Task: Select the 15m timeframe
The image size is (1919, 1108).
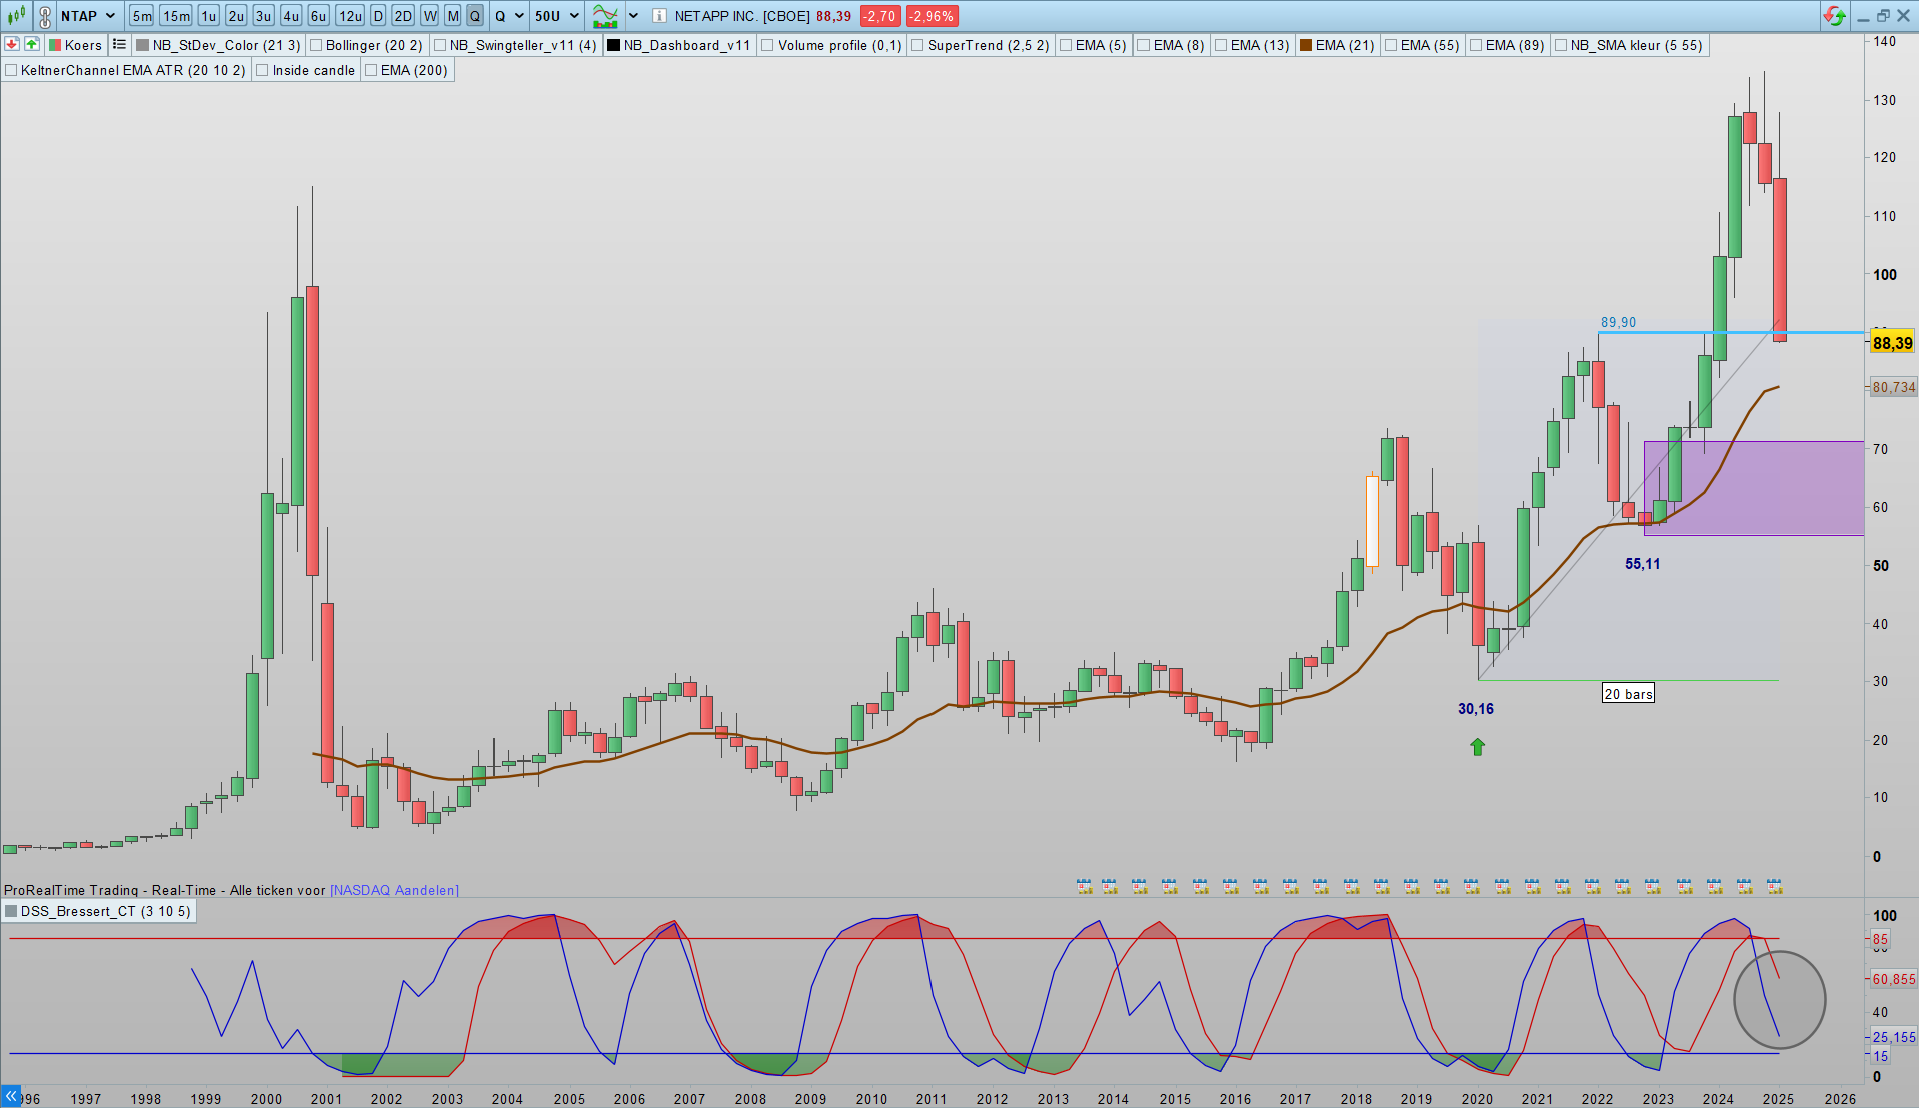Action: [176, 16]
